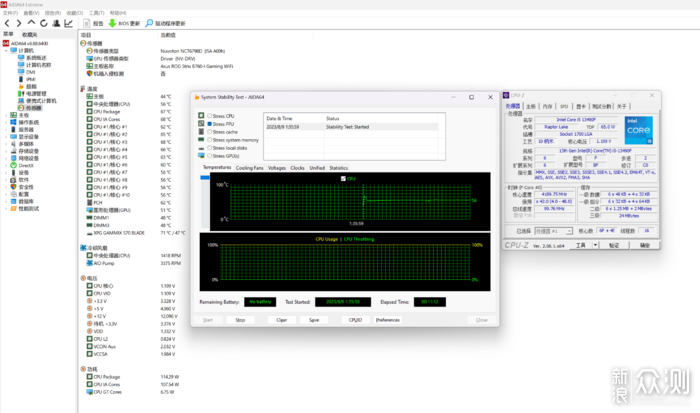The image size is (700, 413).
Task: Go forward with the right arrow toolbar icon
Action: point(19,23)
